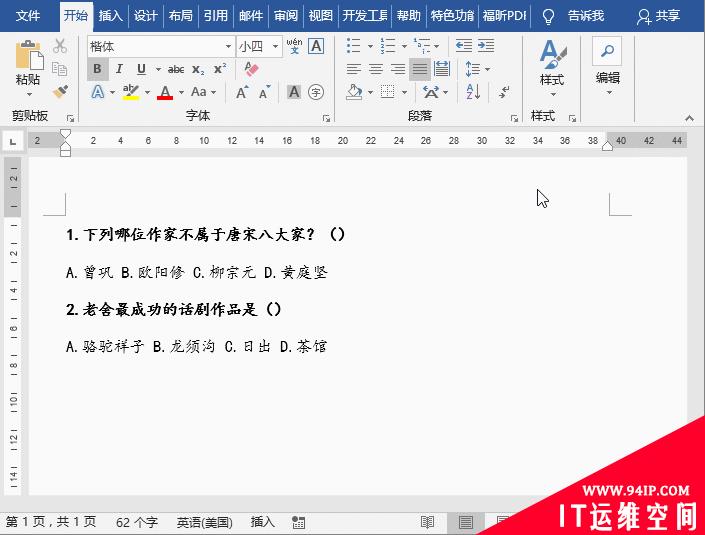Switch to Read Mode view
Viewport: 705px width, 535px height.
(427, 522)
